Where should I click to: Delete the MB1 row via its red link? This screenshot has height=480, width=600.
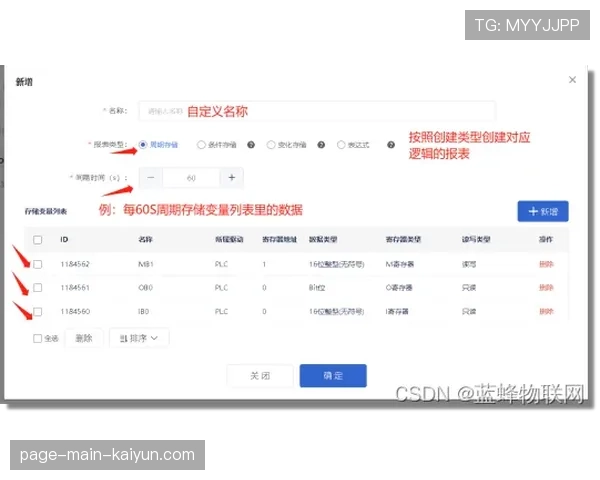(546, 264)
